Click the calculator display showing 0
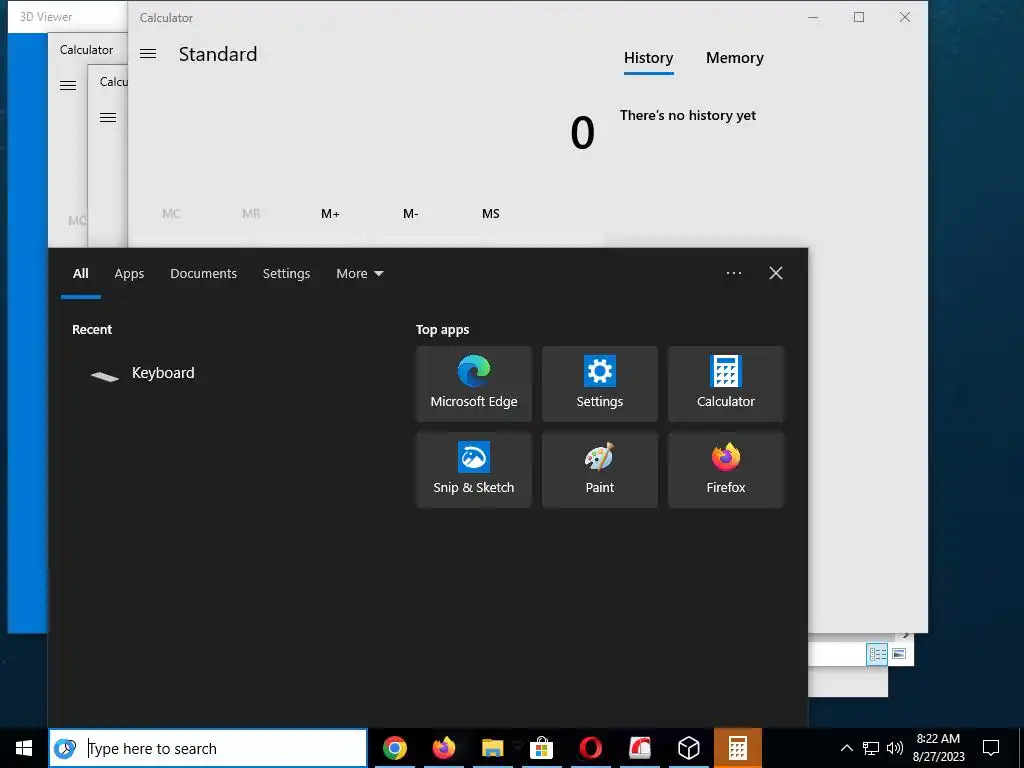This screenshot has height=768, width=1024. [x=583, y=133]
